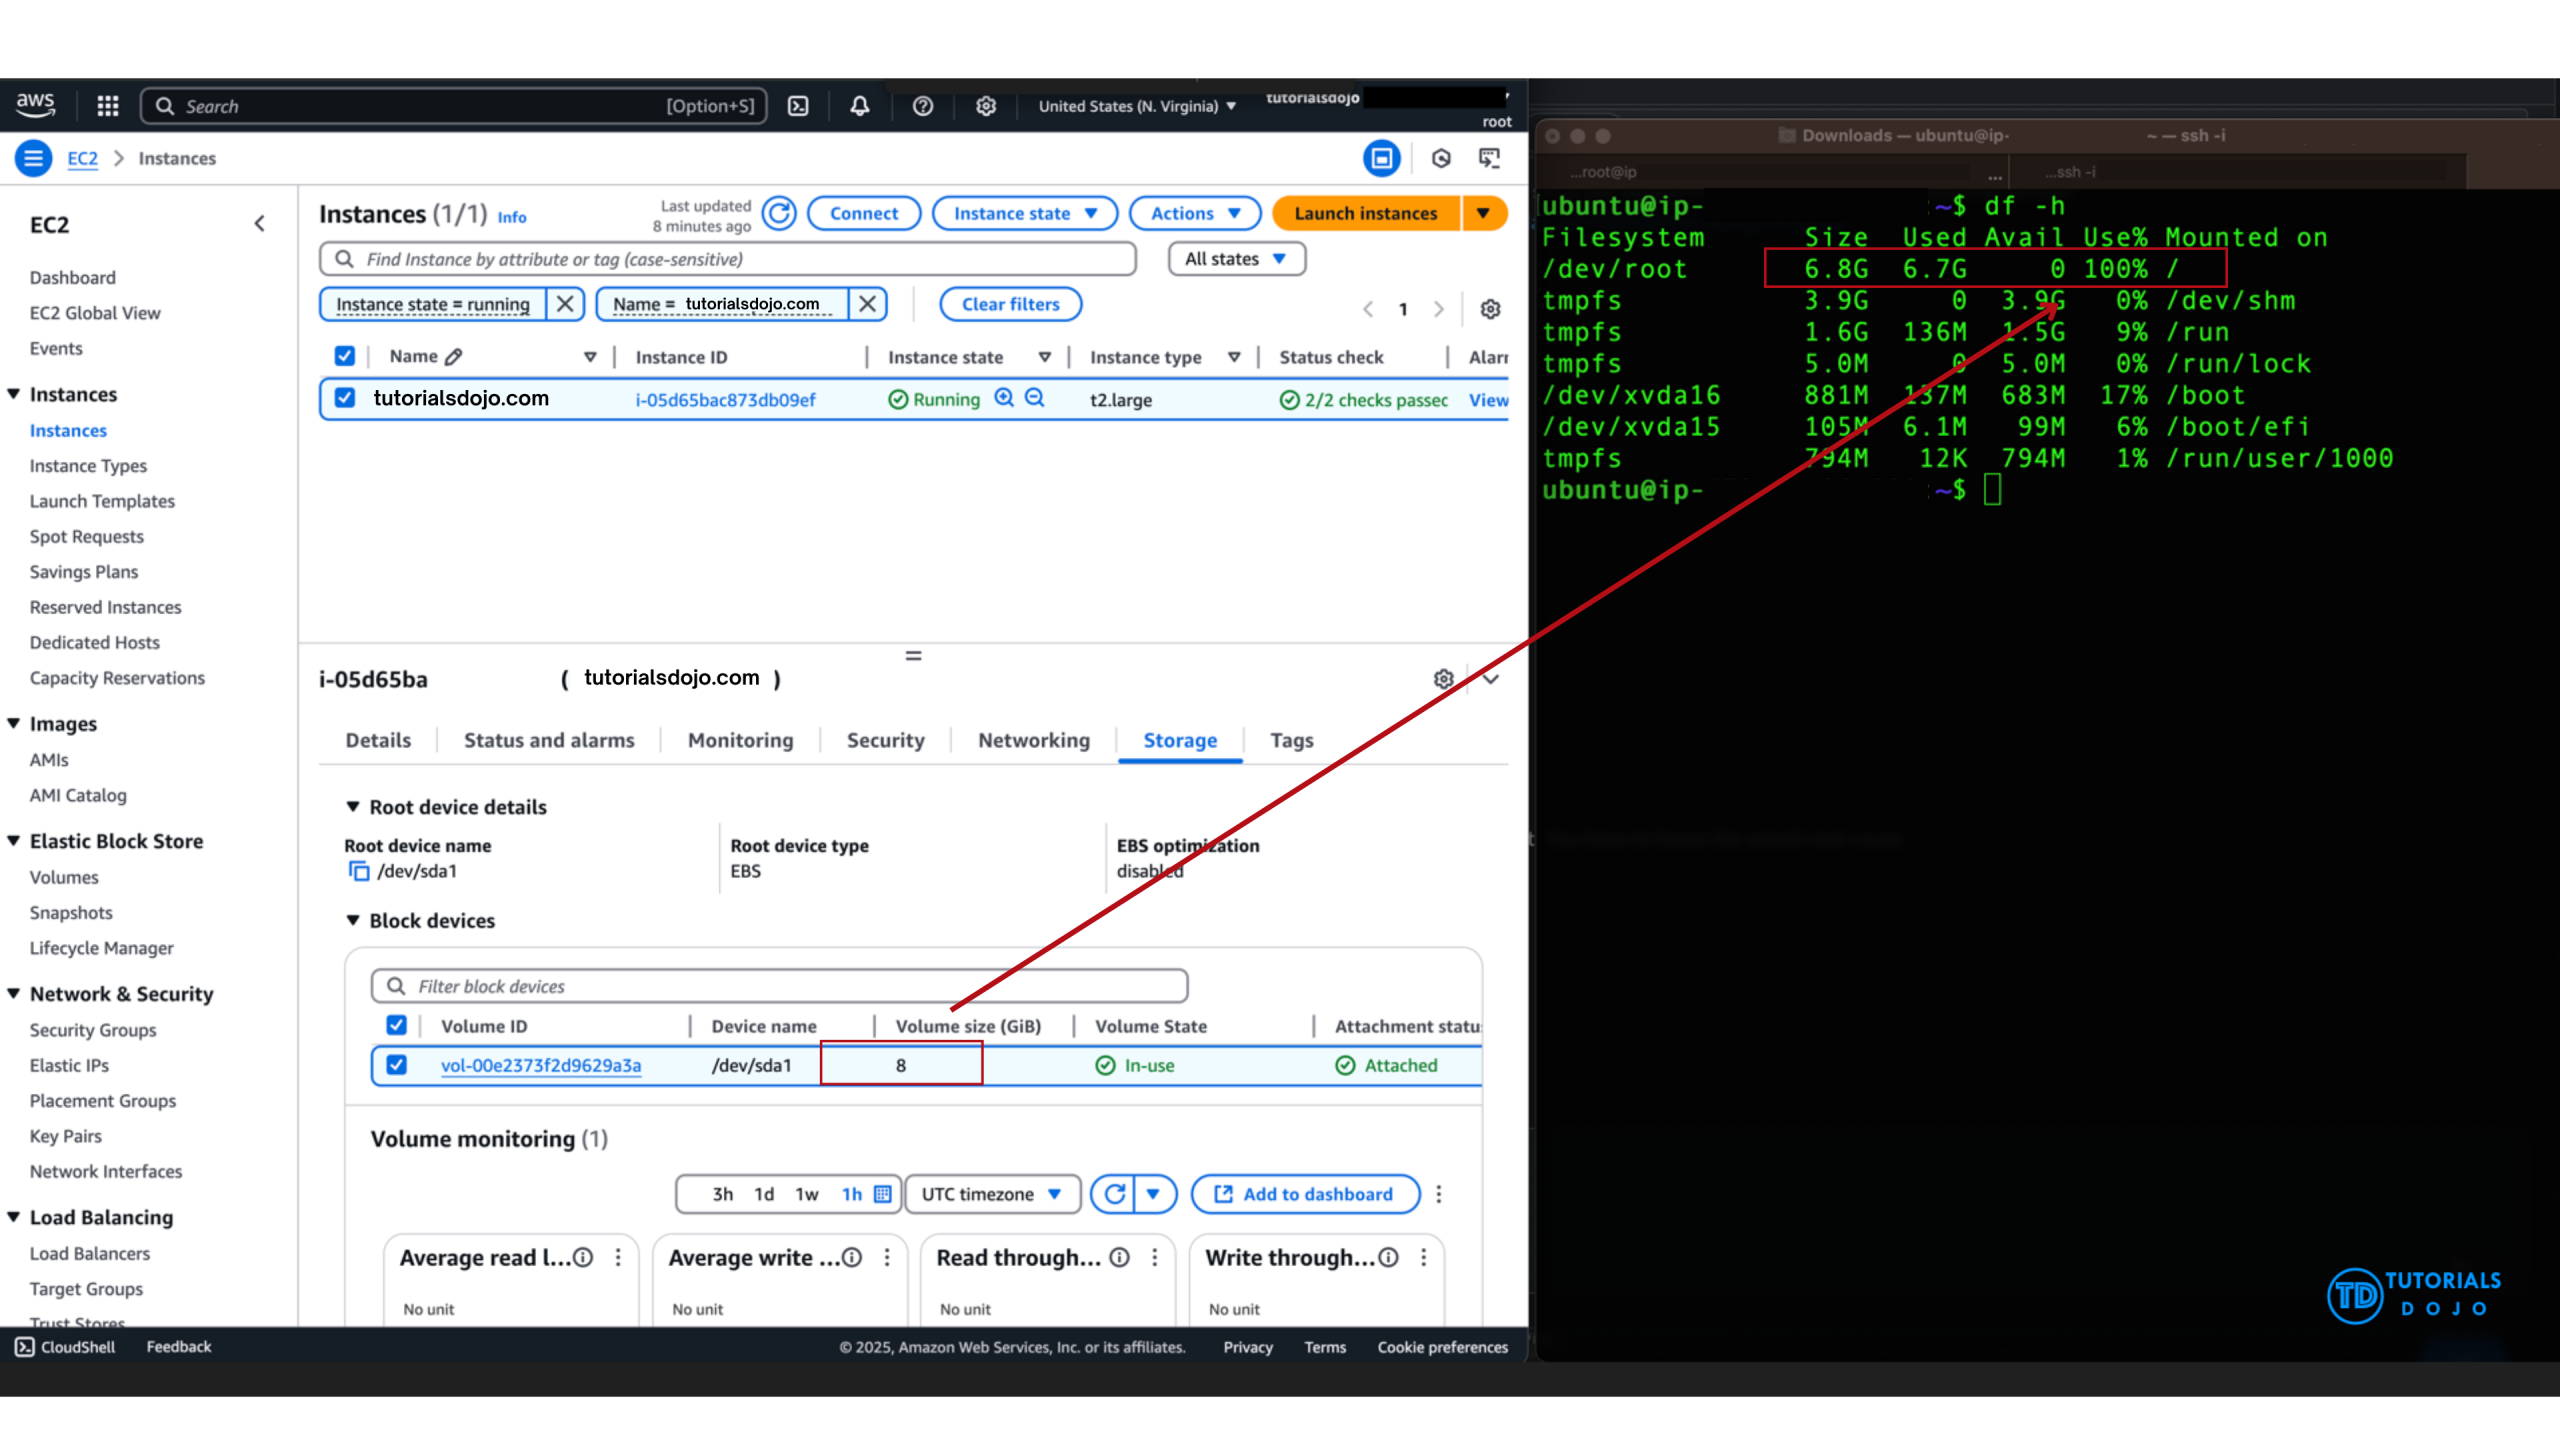Open Write throughput info icon
The image size is (2560, 1440).
coord(1389,1257)
